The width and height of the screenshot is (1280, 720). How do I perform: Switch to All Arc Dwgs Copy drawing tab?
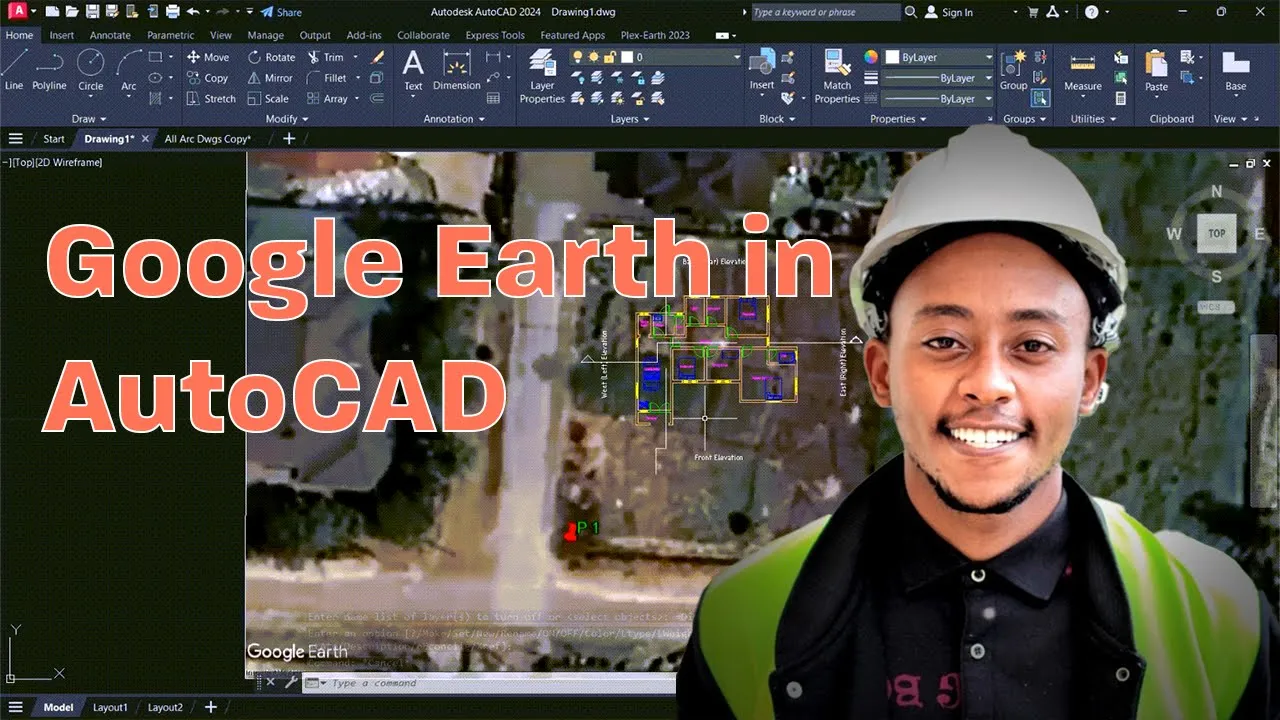[x=208, y=139]
